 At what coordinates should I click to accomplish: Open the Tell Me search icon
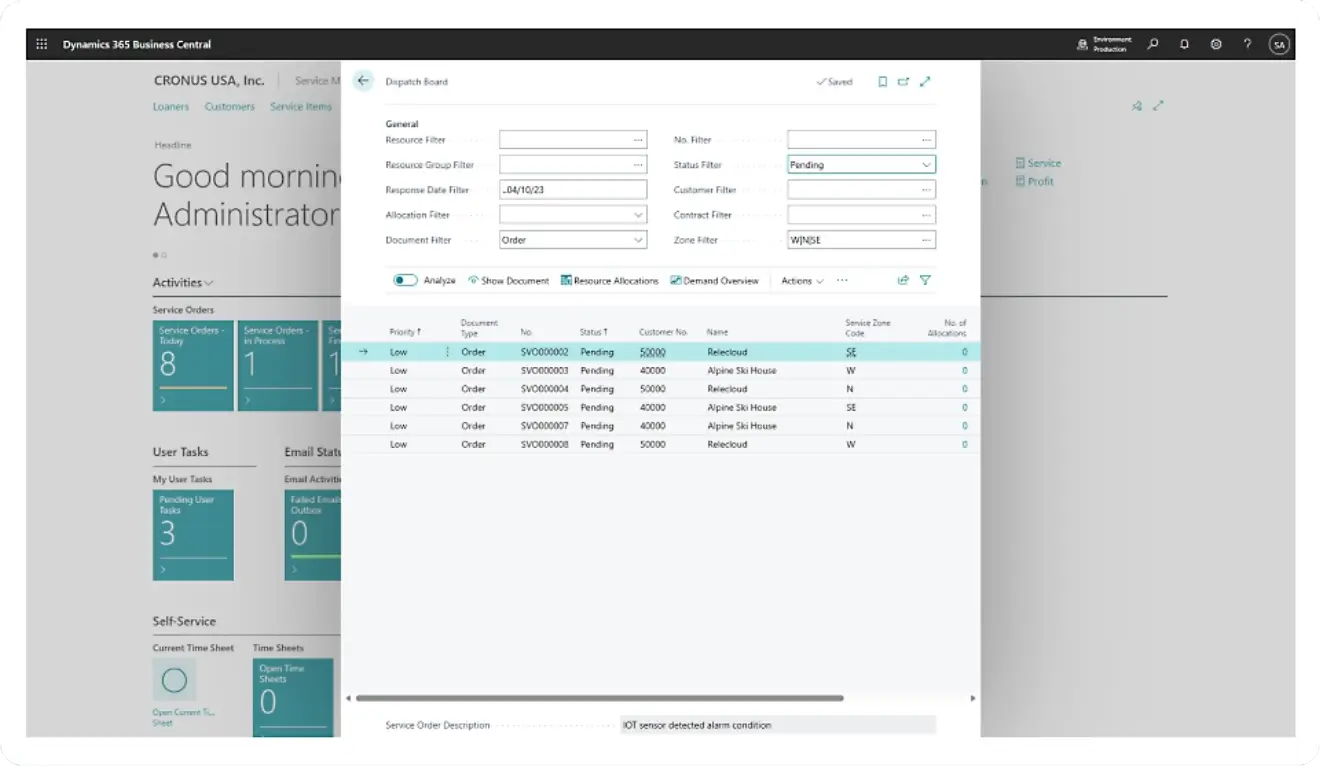point(1152,43)
